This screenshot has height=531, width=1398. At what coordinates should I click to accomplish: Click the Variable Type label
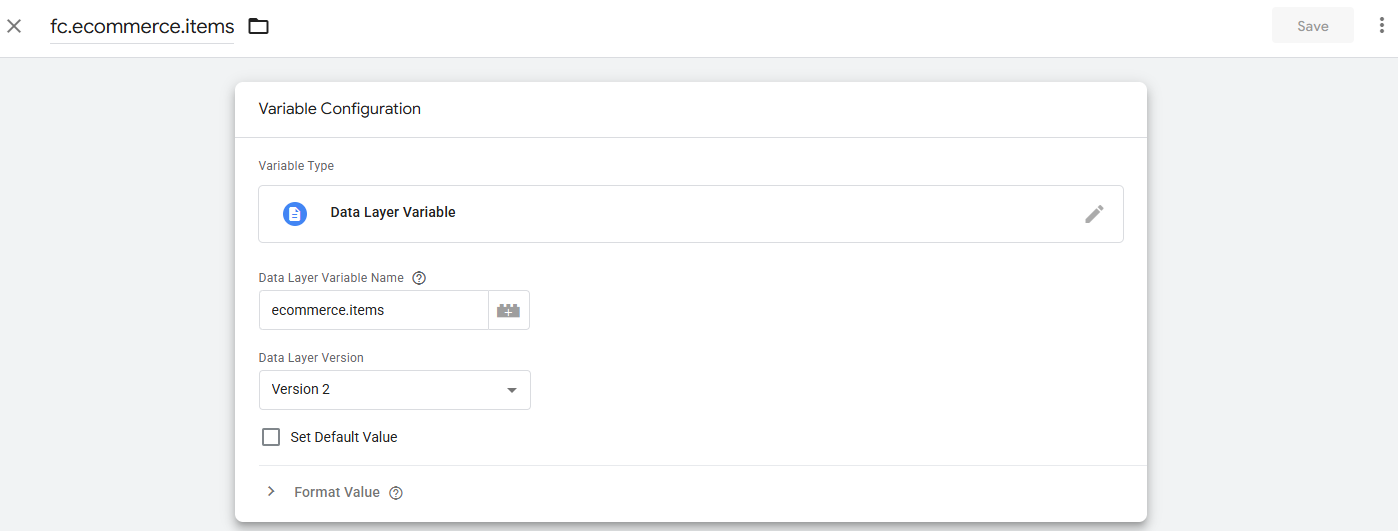296,166
